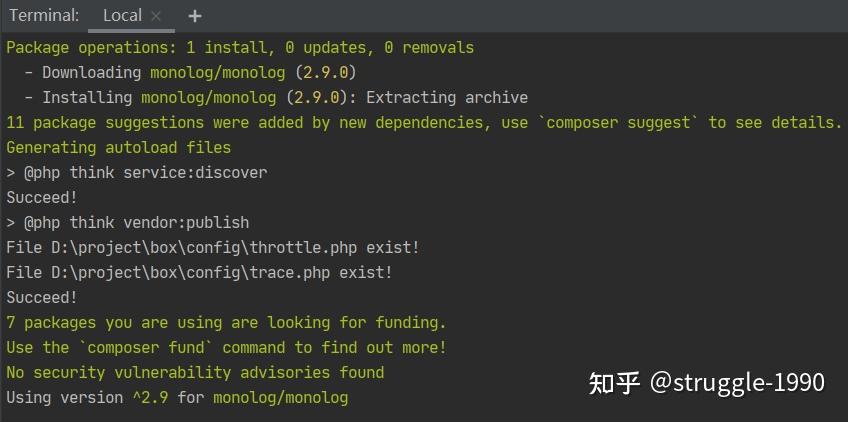Click the '7 packages you are using' funding line
848x422 pixels.
point(227,322)
